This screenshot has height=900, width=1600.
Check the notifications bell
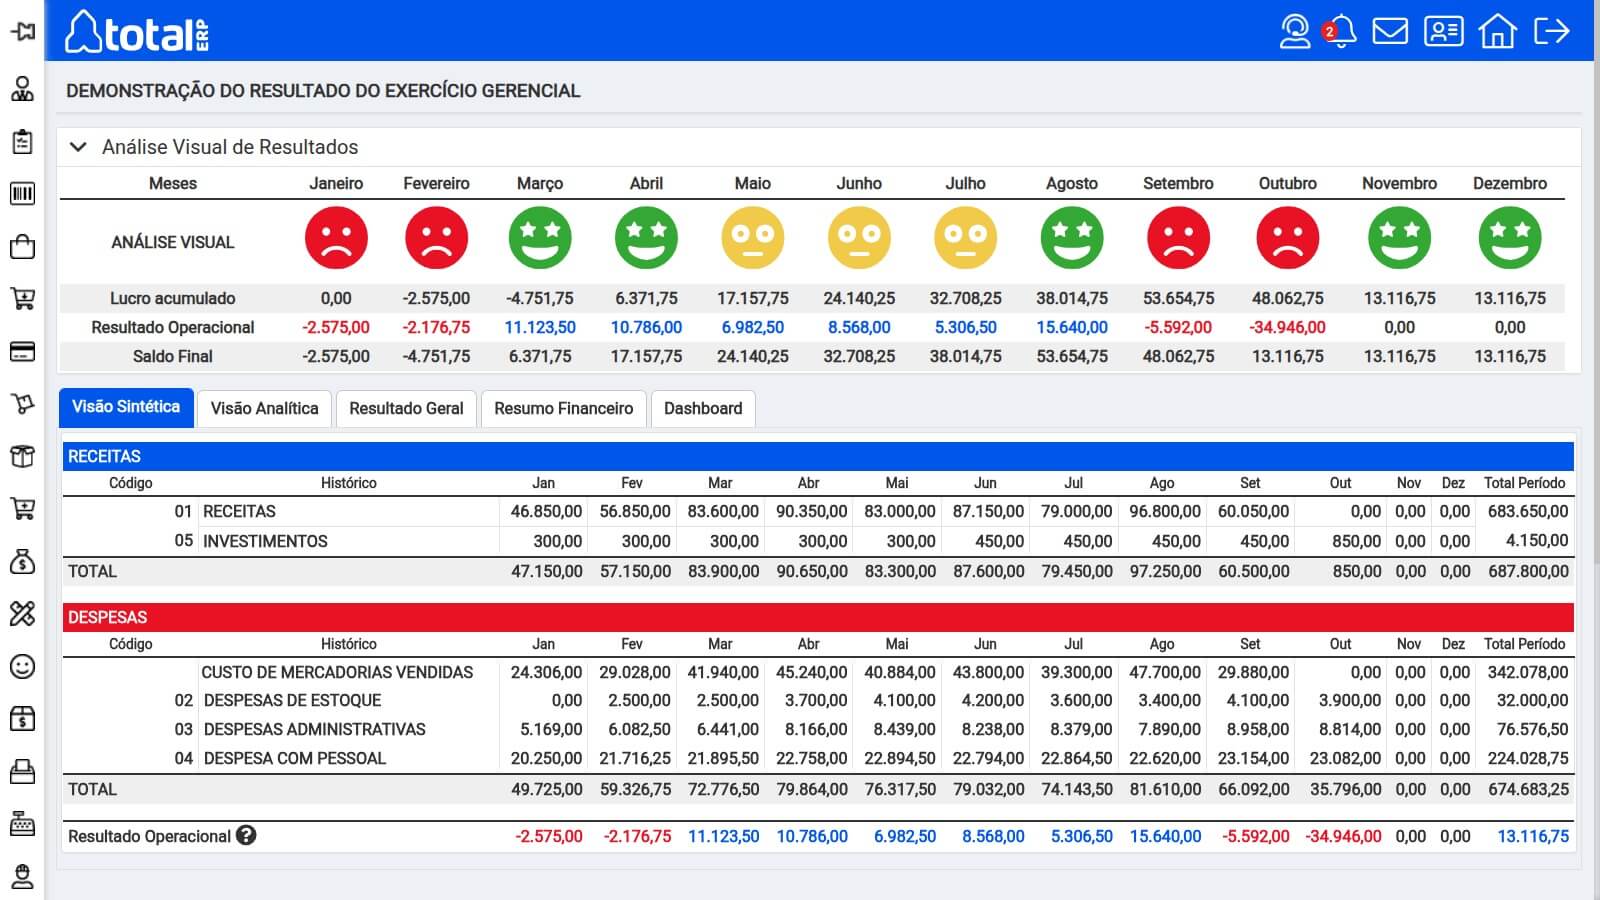[1340, 31]
